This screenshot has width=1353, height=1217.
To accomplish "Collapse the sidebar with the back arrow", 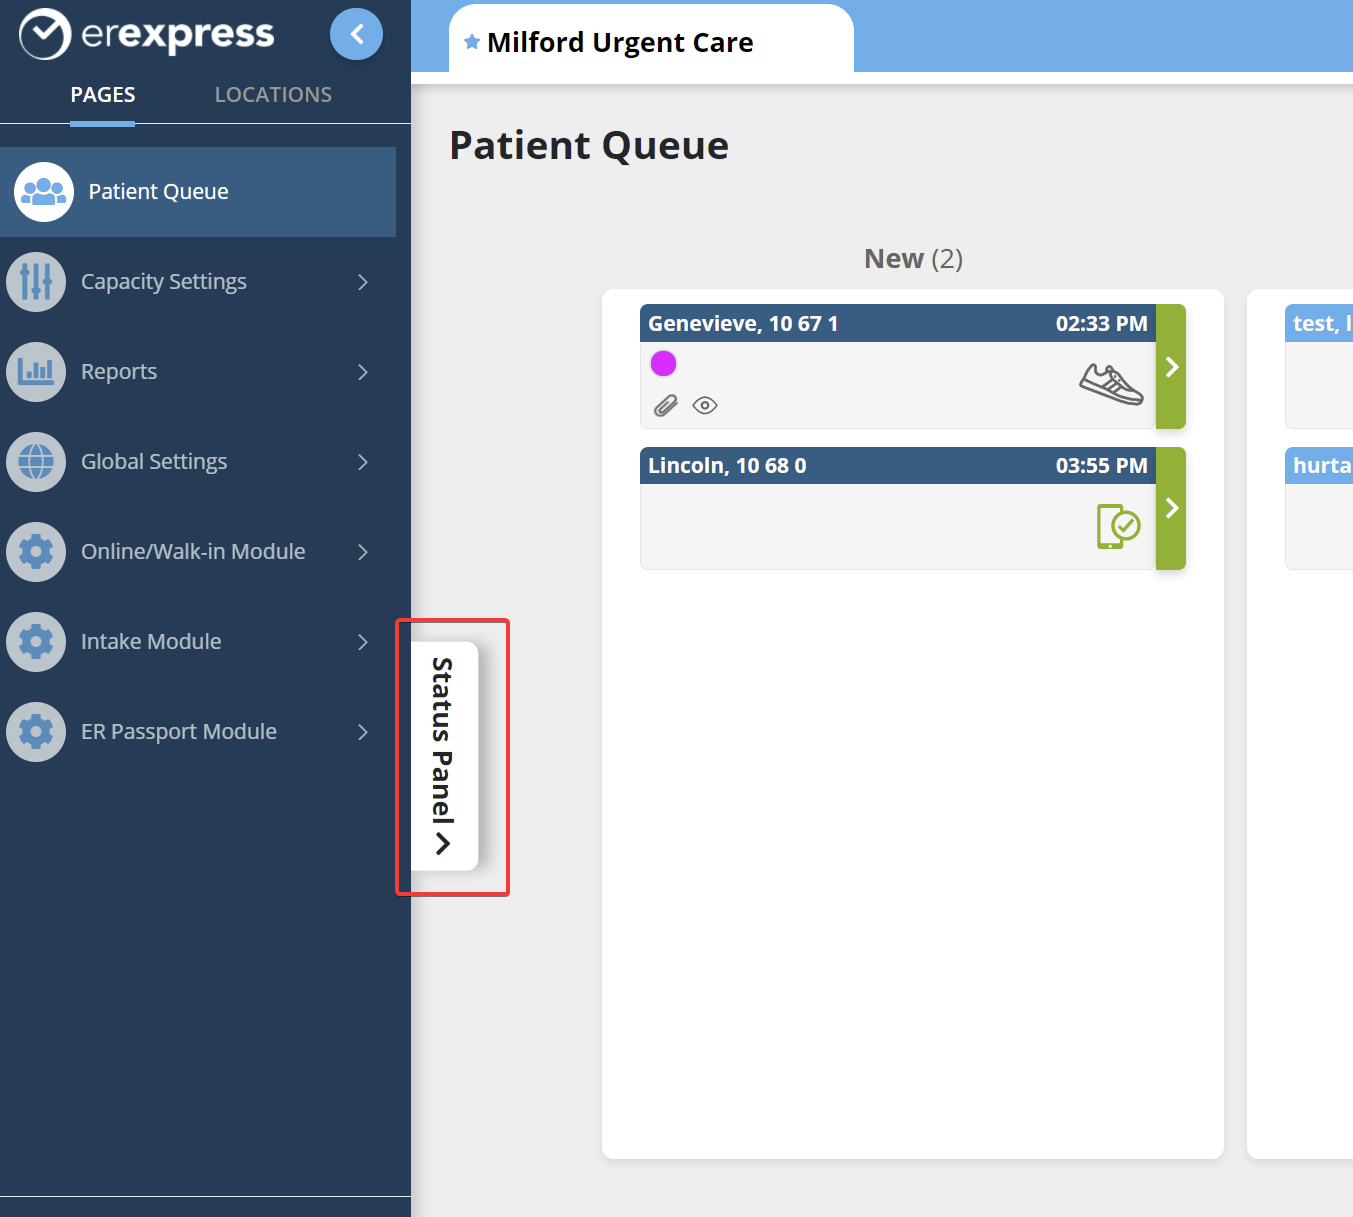I will tap(356, 34).
